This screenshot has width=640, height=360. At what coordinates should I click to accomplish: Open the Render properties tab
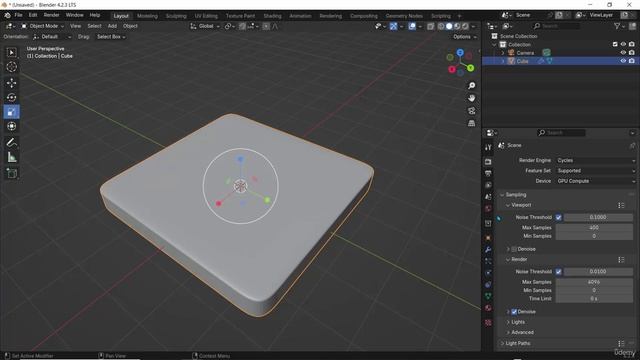coord(488,162)
